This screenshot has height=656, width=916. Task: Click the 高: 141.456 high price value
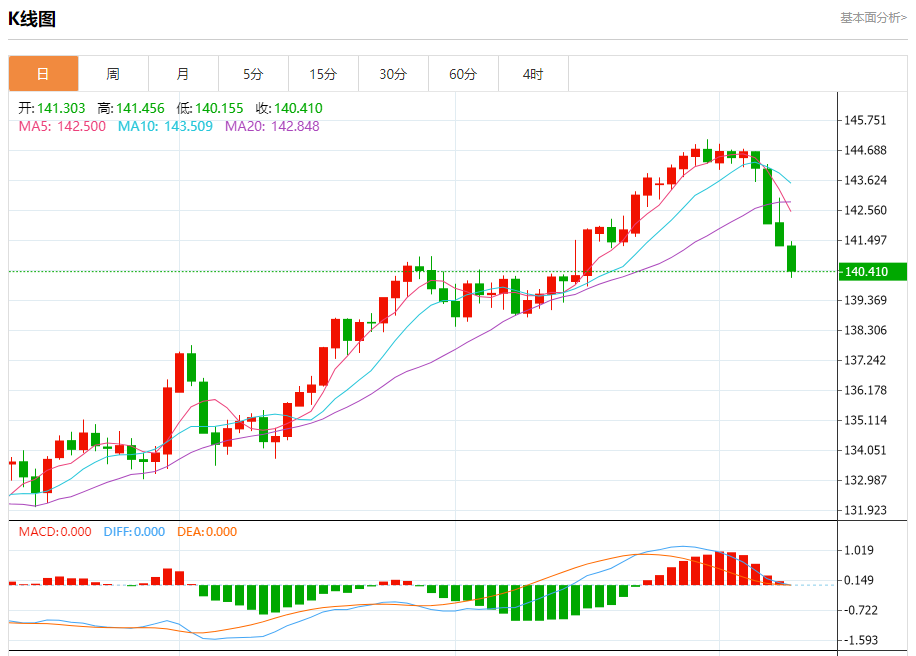click(x=131, y=108)
